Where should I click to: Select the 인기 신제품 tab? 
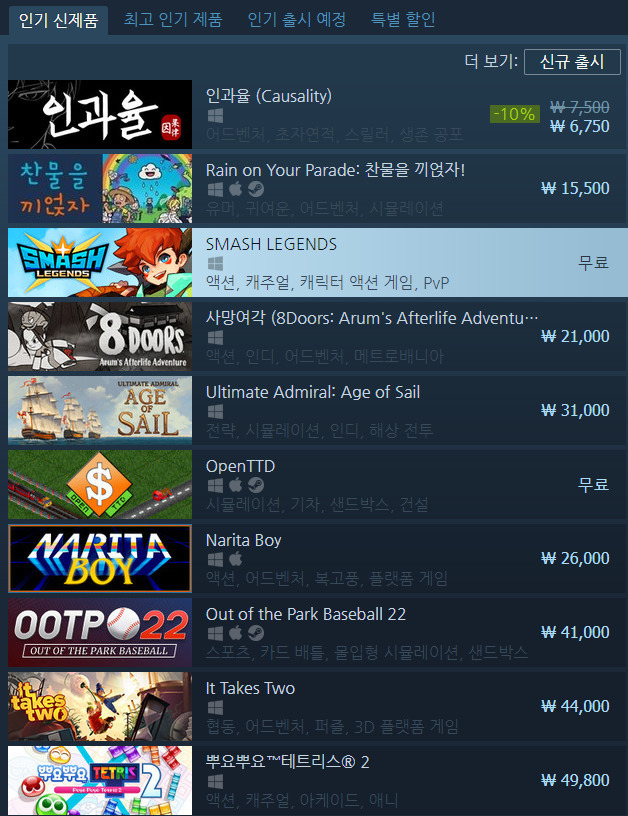point(58,20)
